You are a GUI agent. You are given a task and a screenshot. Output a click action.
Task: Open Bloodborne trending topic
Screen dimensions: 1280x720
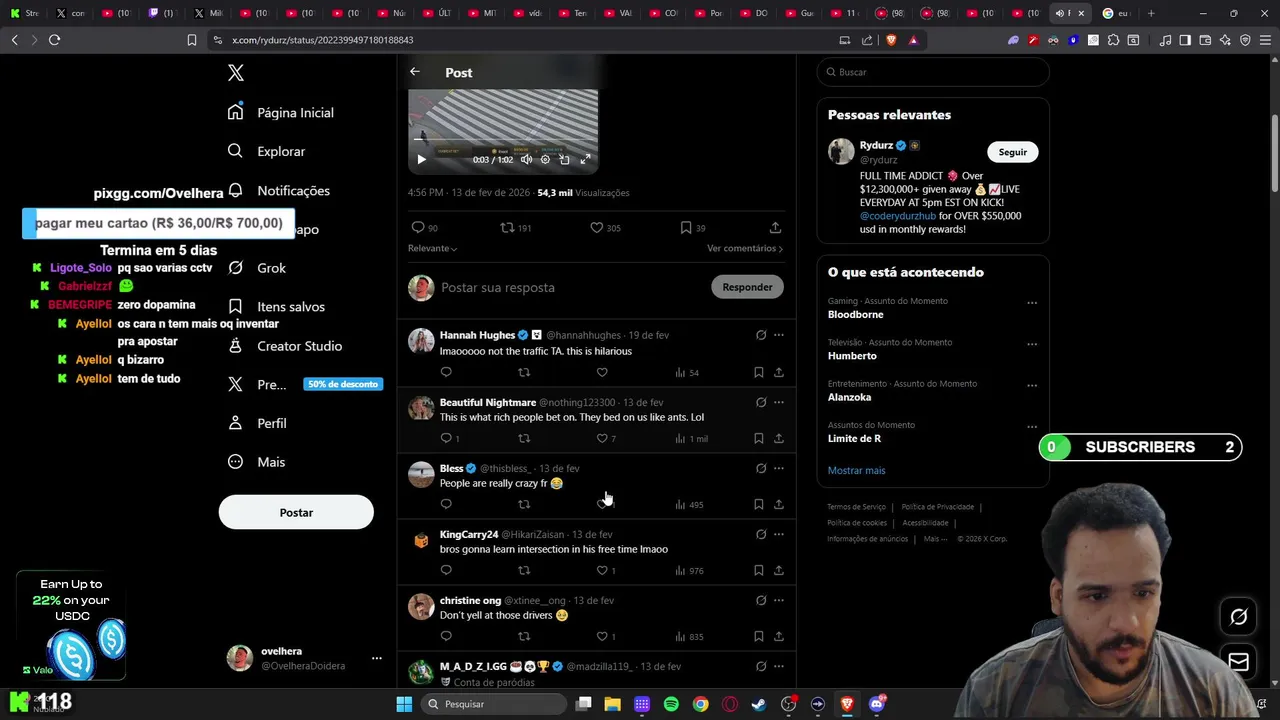point(854,314)
